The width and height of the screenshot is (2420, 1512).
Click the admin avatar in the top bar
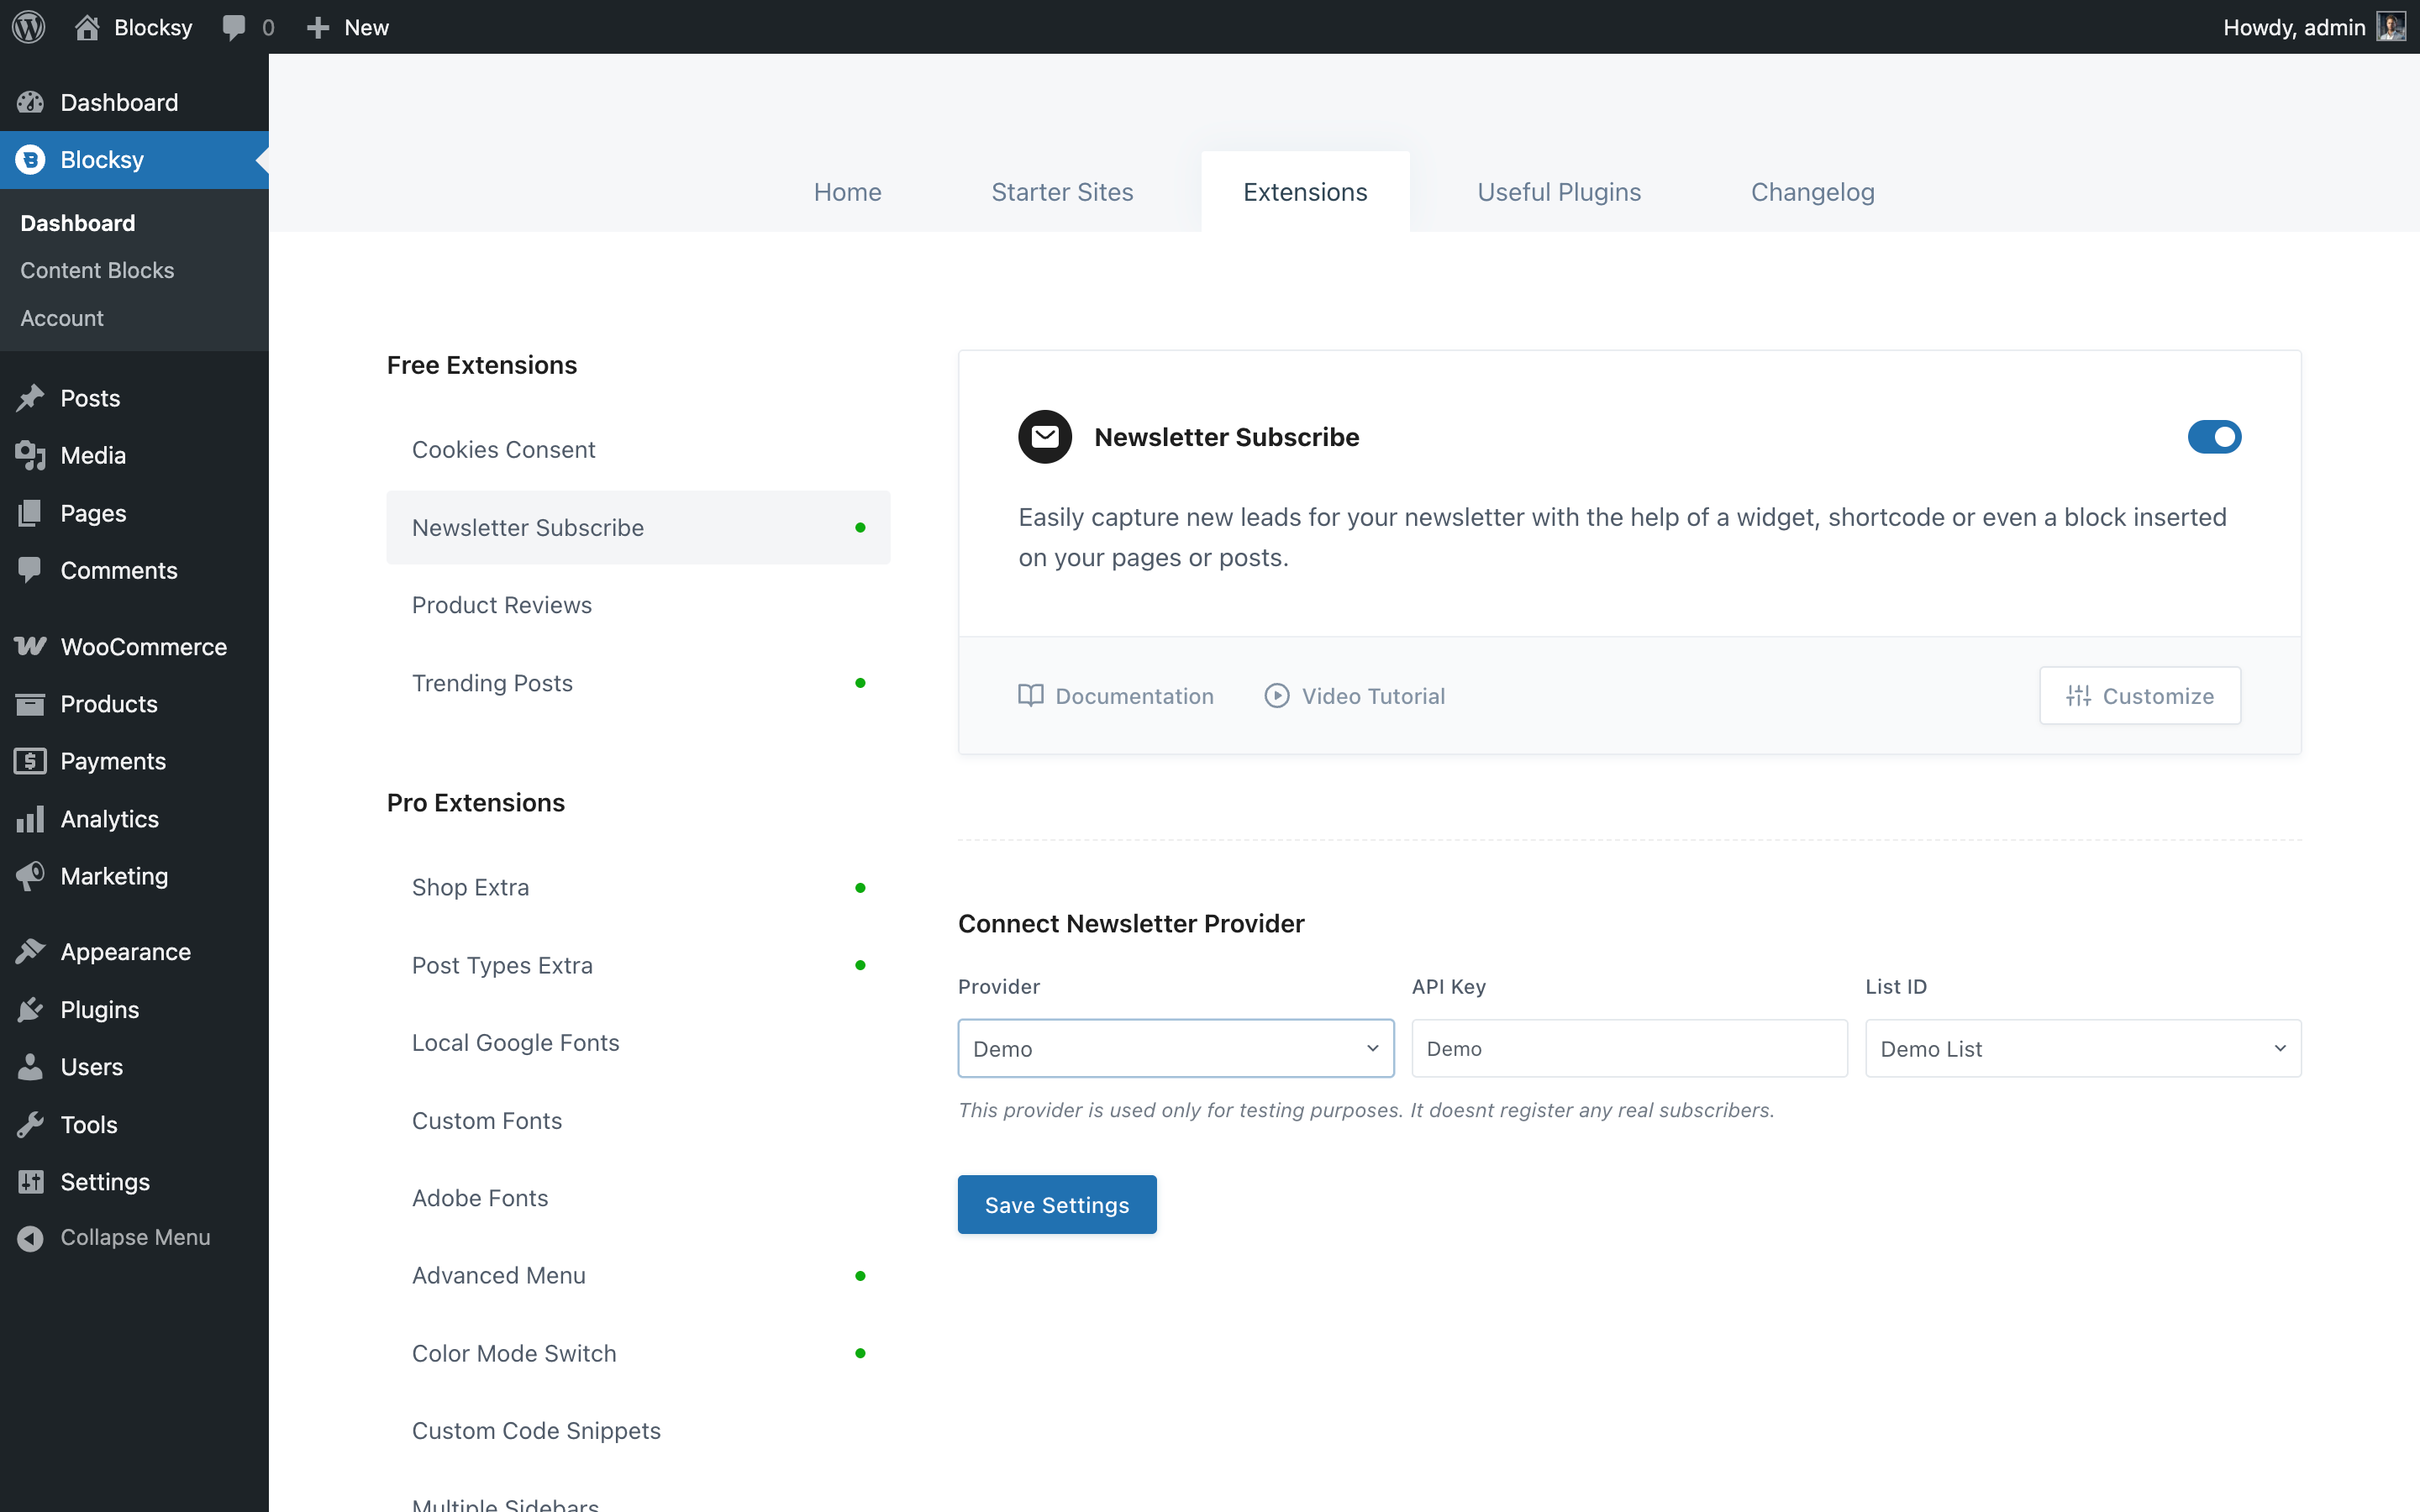coord(2390,27)
